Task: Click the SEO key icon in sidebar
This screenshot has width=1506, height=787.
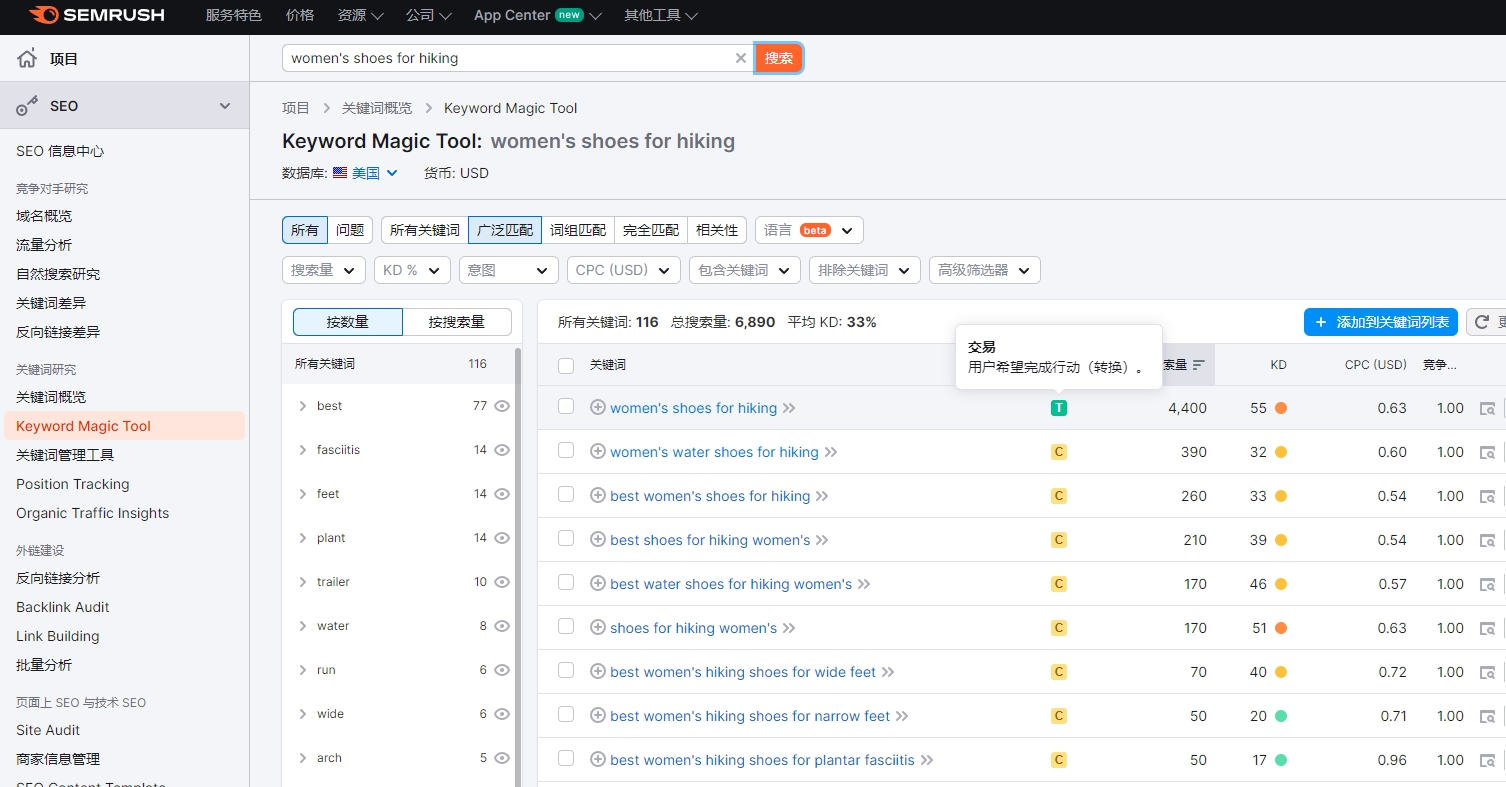Action: click(x=27, y=106)
